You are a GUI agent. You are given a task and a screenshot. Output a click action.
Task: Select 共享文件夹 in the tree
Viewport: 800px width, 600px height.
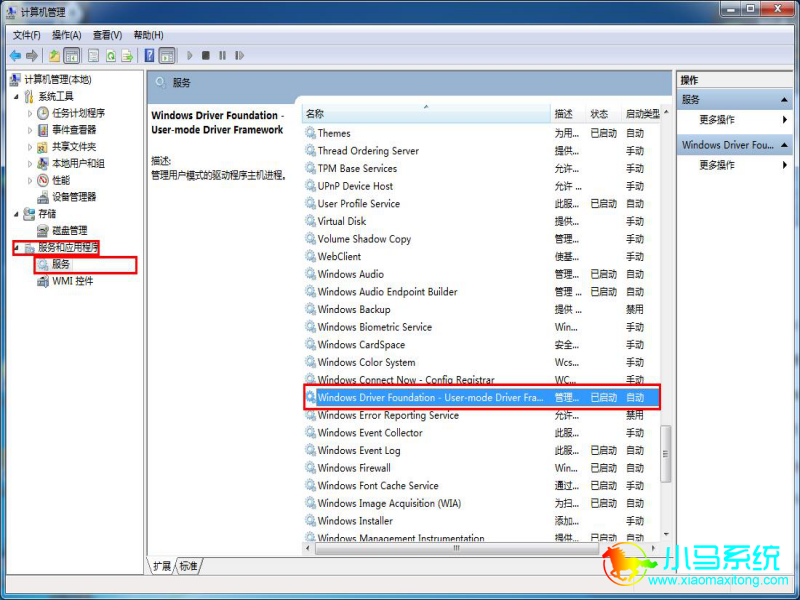pyautogui.click(x=74, y=146)
